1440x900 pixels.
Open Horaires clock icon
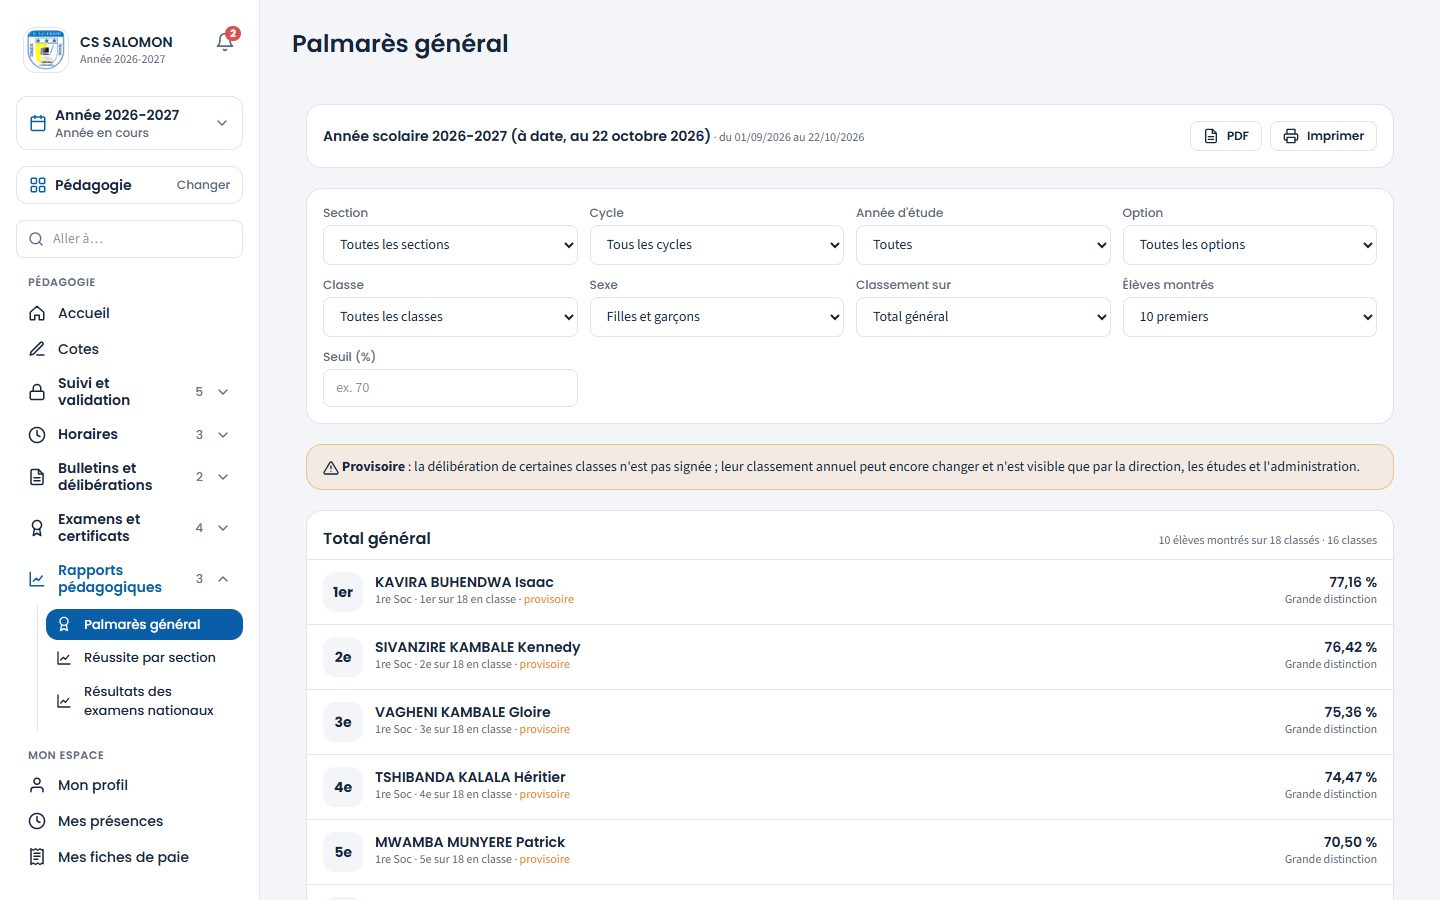37,434
